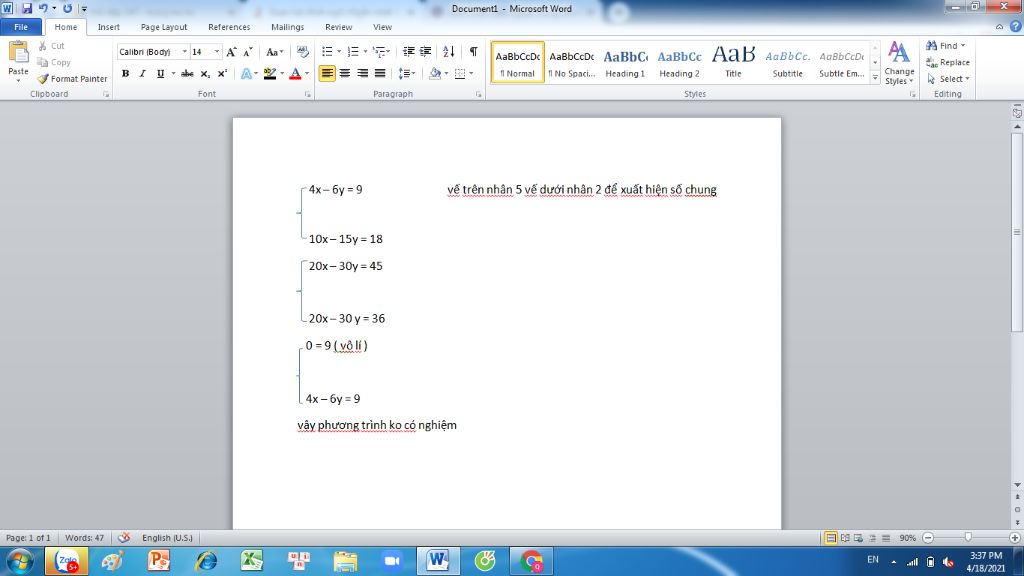The width and height of the screenshot is (1024, 576).
Task: Redo action in quick access toolbar
Action: (67, 8)
